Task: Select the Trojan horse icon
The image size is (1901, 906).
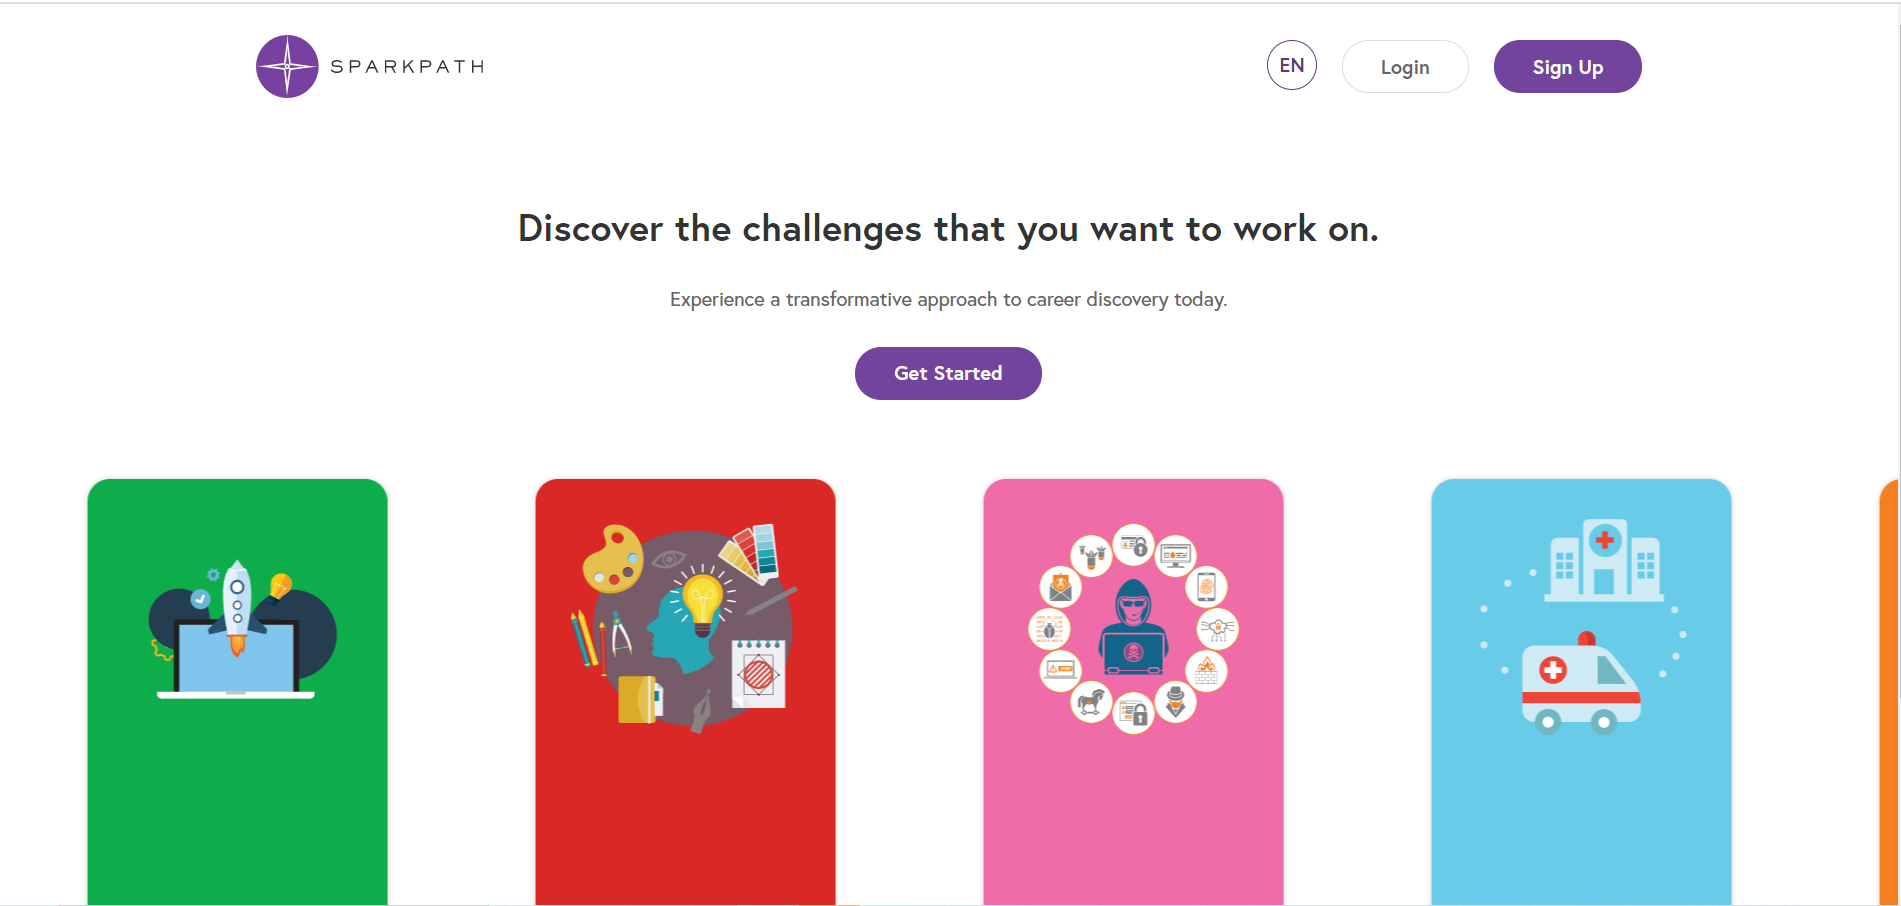Action: coord(1091,700)
